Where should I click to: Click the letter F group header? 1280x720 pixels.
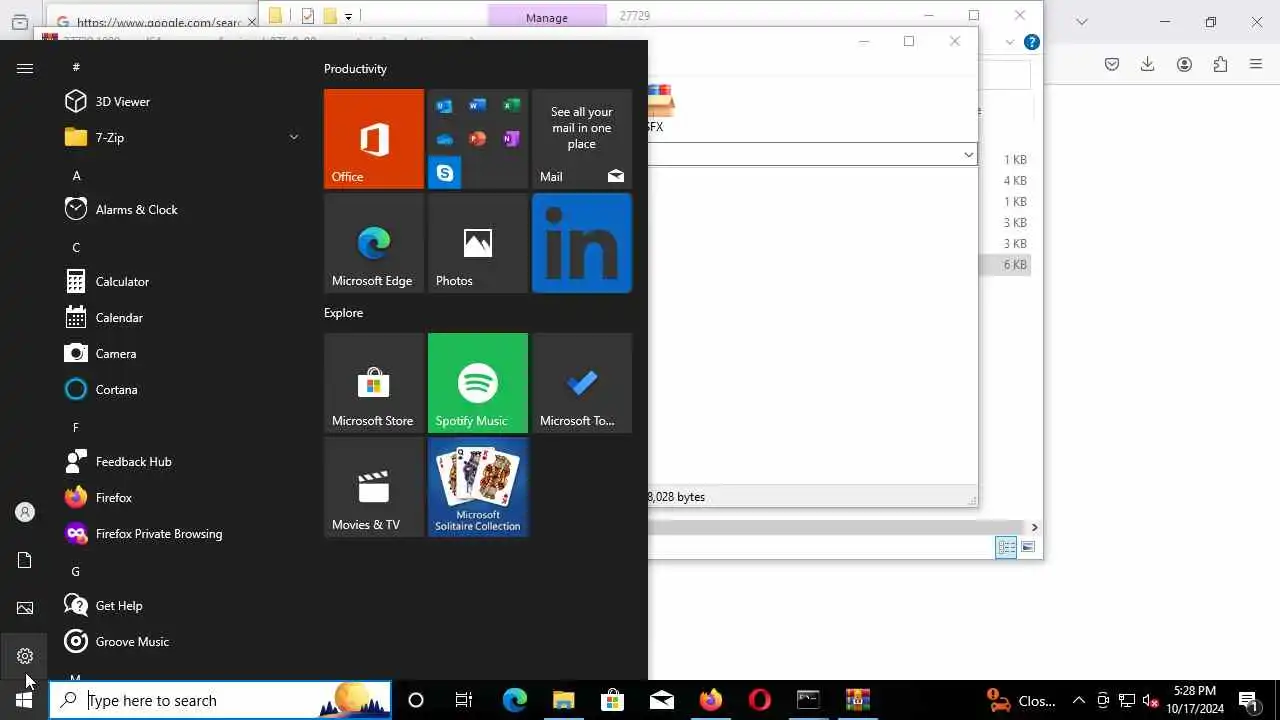[76, 427]
